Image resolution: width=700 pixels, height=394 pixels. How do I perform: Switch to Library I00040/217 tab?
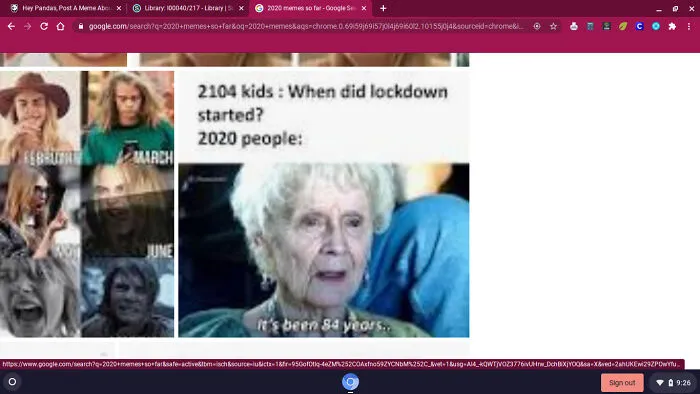(189, 8)
